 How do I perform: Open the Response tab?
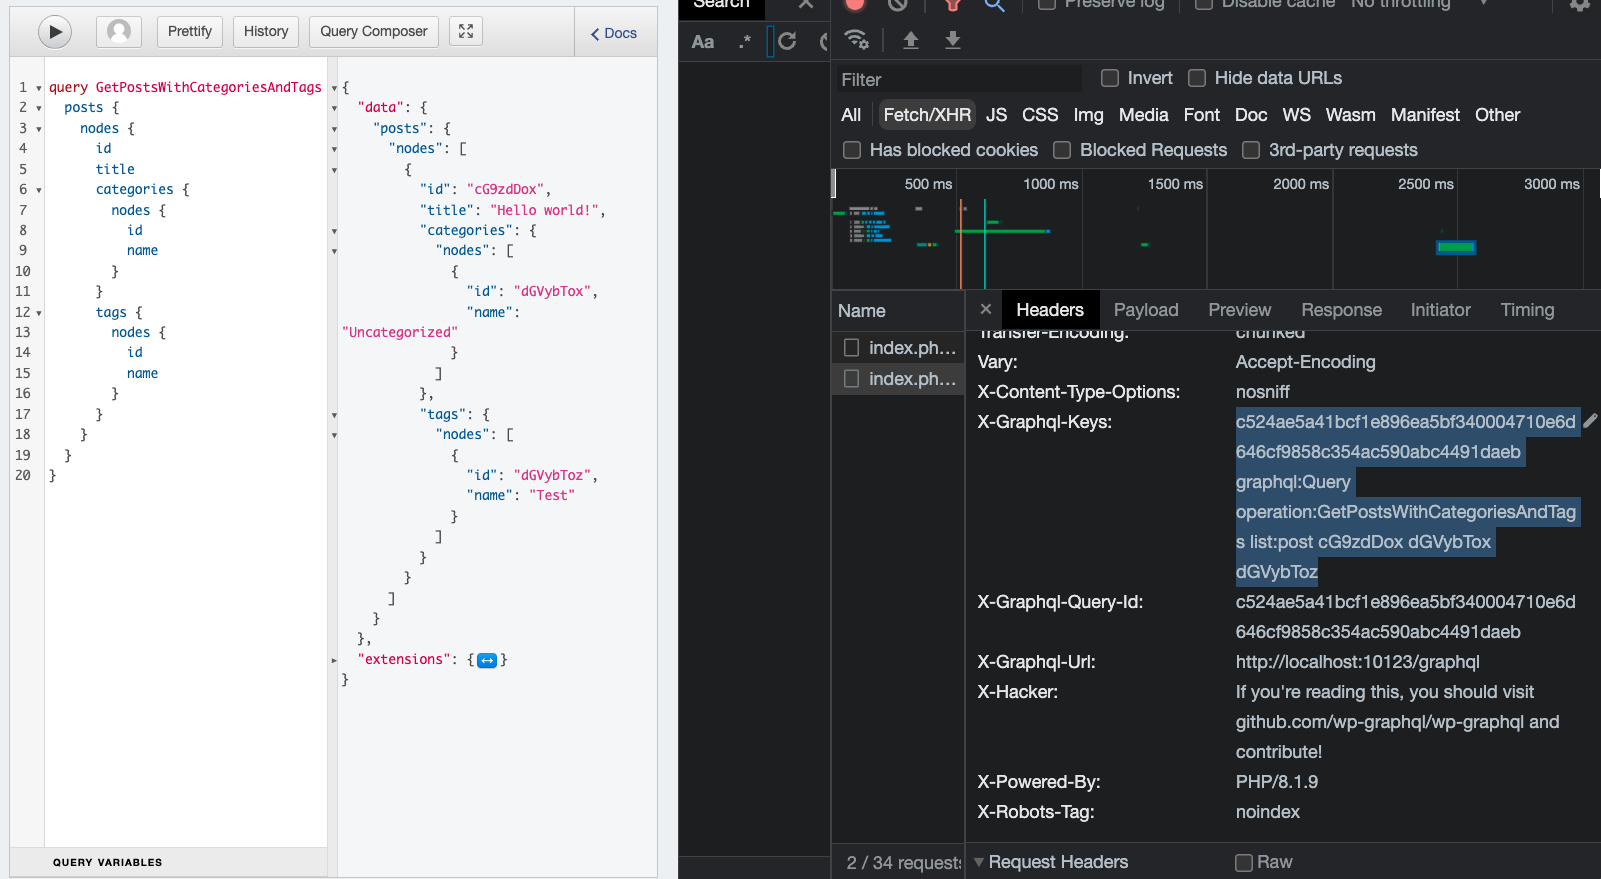click(1341, 310)
